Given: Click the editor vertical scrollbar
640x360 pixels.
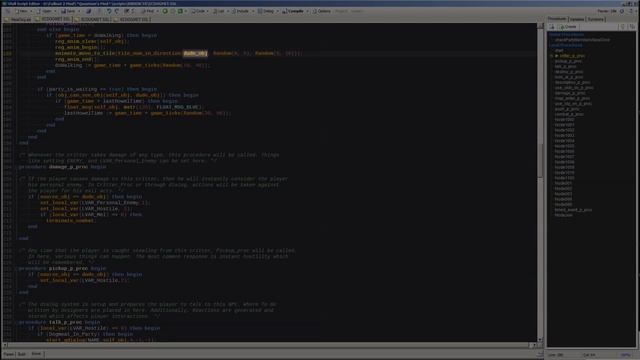Looking at the screenshot, I should pyautogui.click(x=540, y=182).
